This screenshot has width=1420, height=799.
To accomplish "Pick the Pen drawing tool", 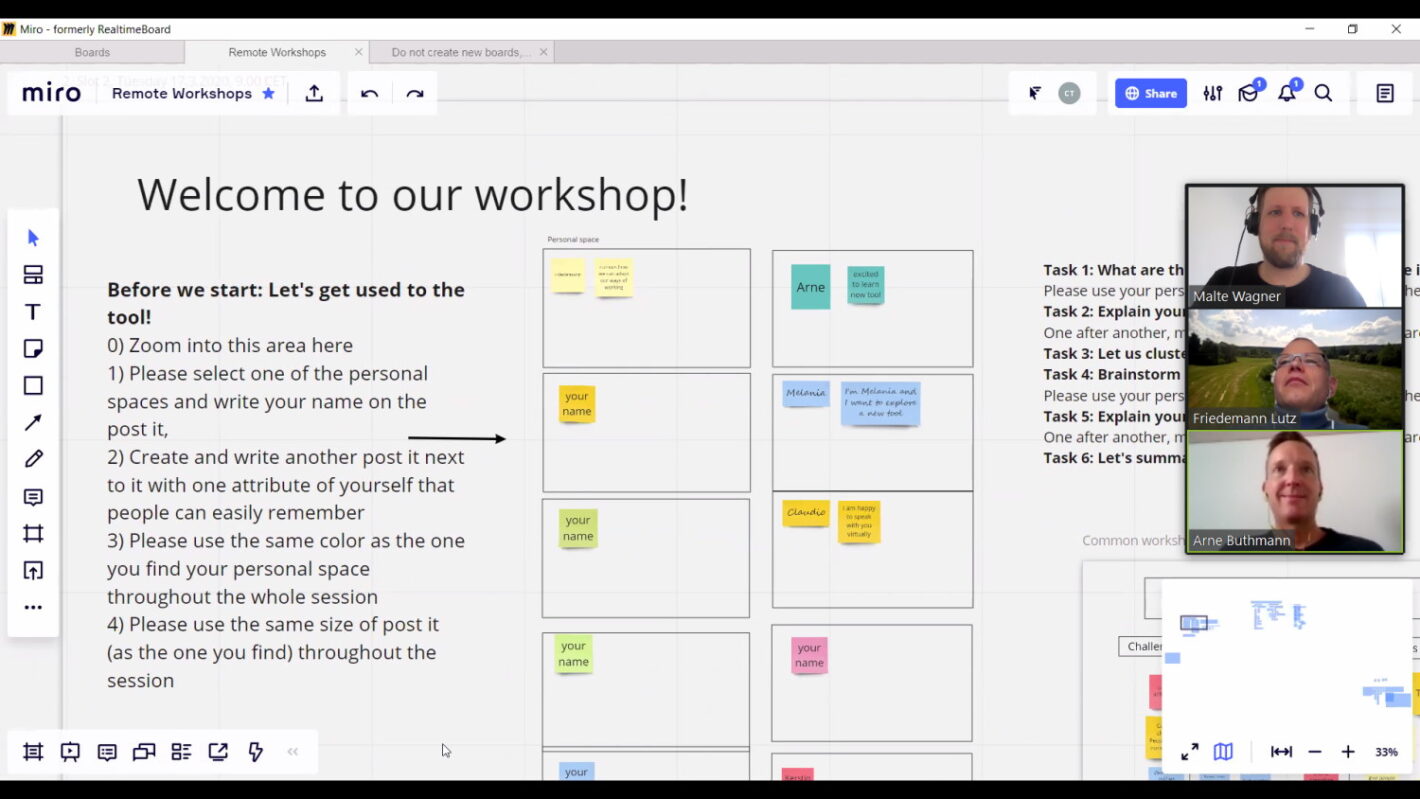I will 33,459.
